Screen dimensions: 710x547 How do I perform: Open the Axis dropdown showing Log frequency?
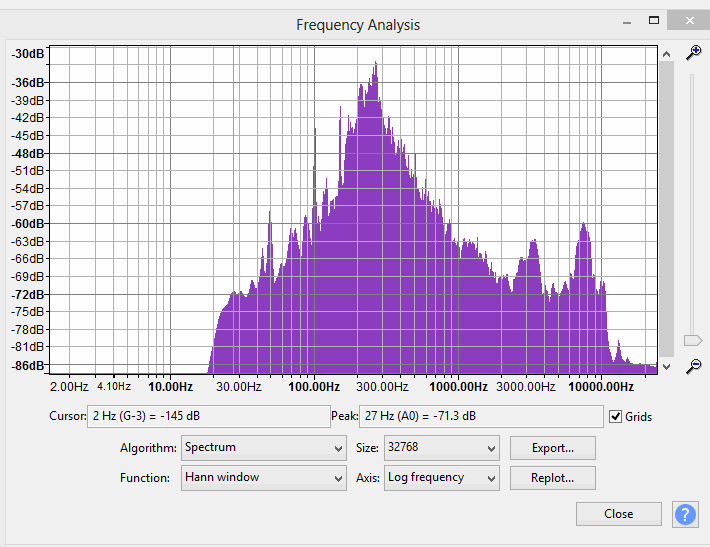click(441, 478)
